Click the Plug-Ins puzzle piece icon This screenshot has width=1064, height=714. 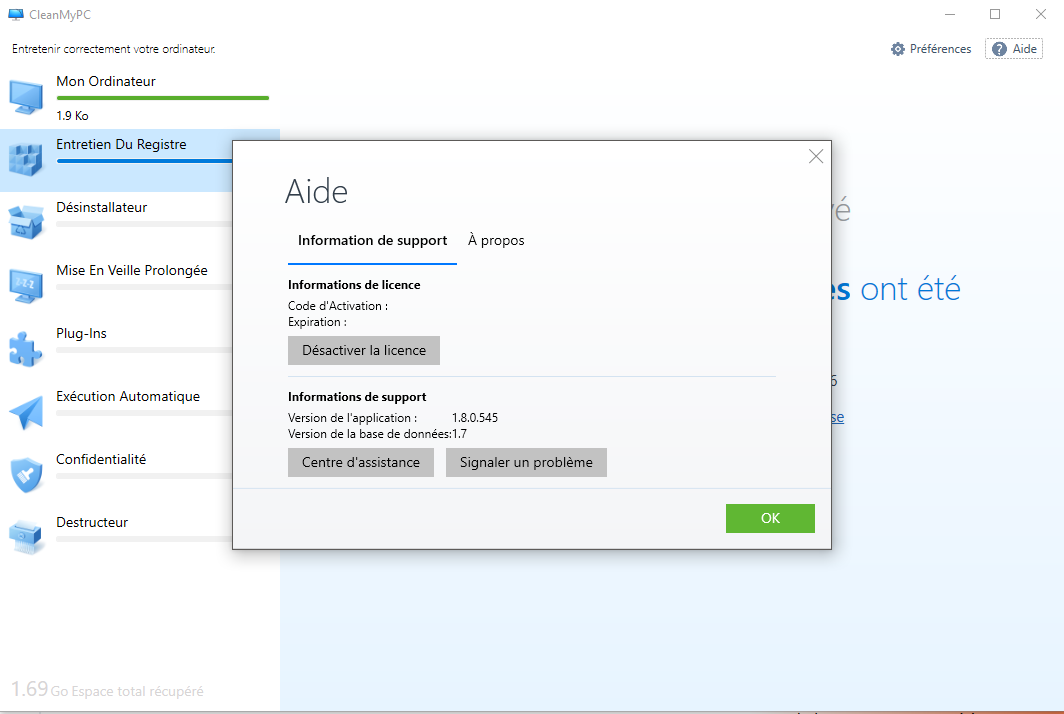[26, 349]
